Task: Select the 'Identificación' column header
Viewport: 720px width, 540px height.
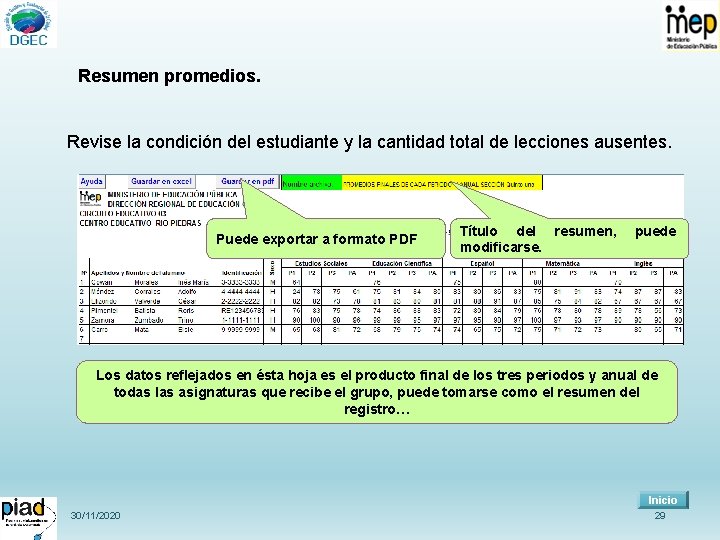Action: click(x=242, y=273)
